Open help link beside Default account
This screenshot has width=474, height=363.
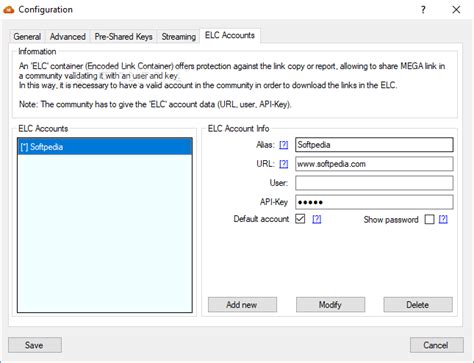pos(316,219)
